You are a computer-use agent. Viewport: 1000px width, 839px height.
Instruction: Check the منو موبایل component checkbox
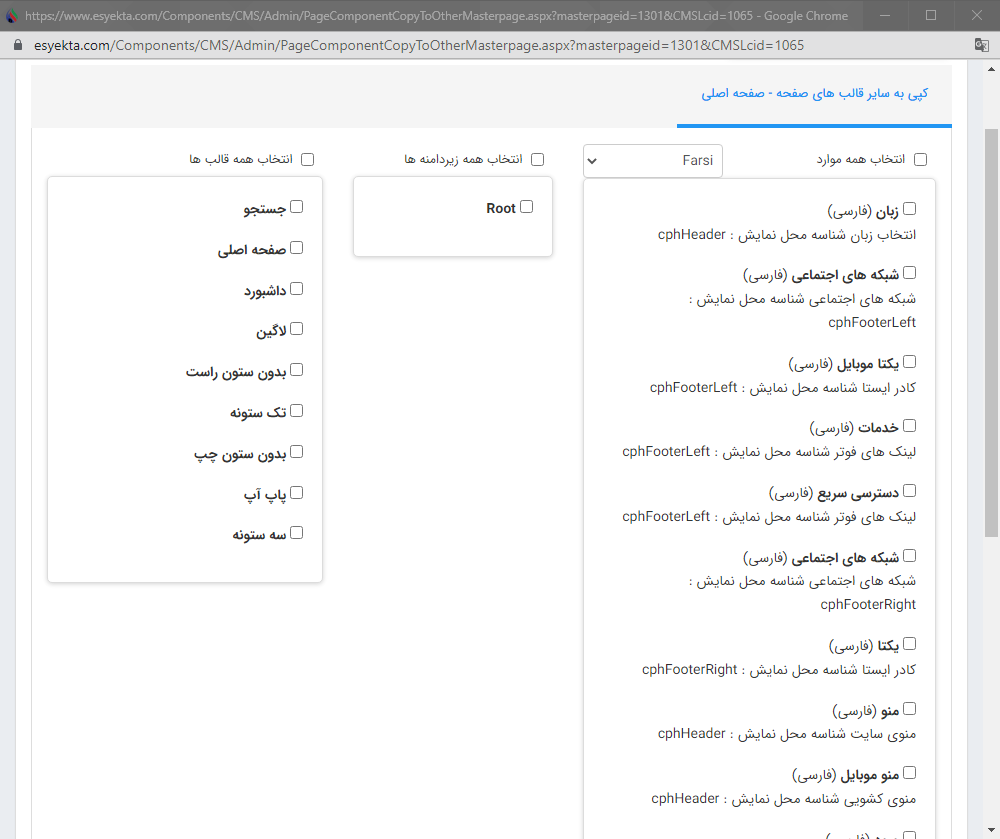(x=908, y=772)
